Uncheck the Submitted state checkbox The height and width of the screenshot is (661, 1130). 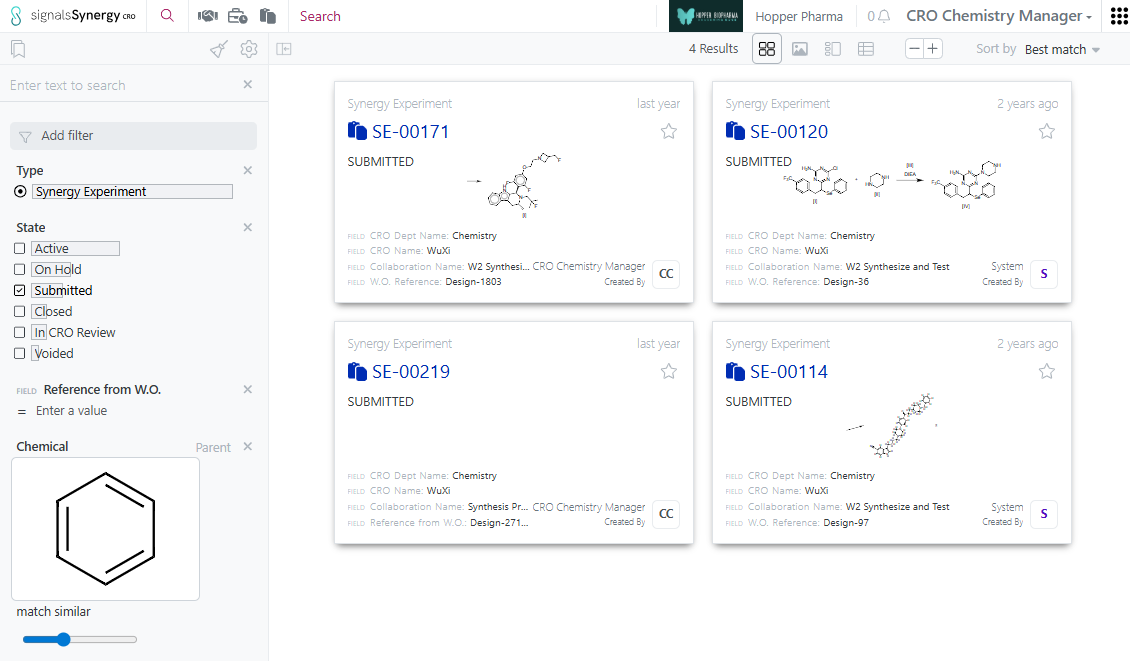[x=20, y=290]
